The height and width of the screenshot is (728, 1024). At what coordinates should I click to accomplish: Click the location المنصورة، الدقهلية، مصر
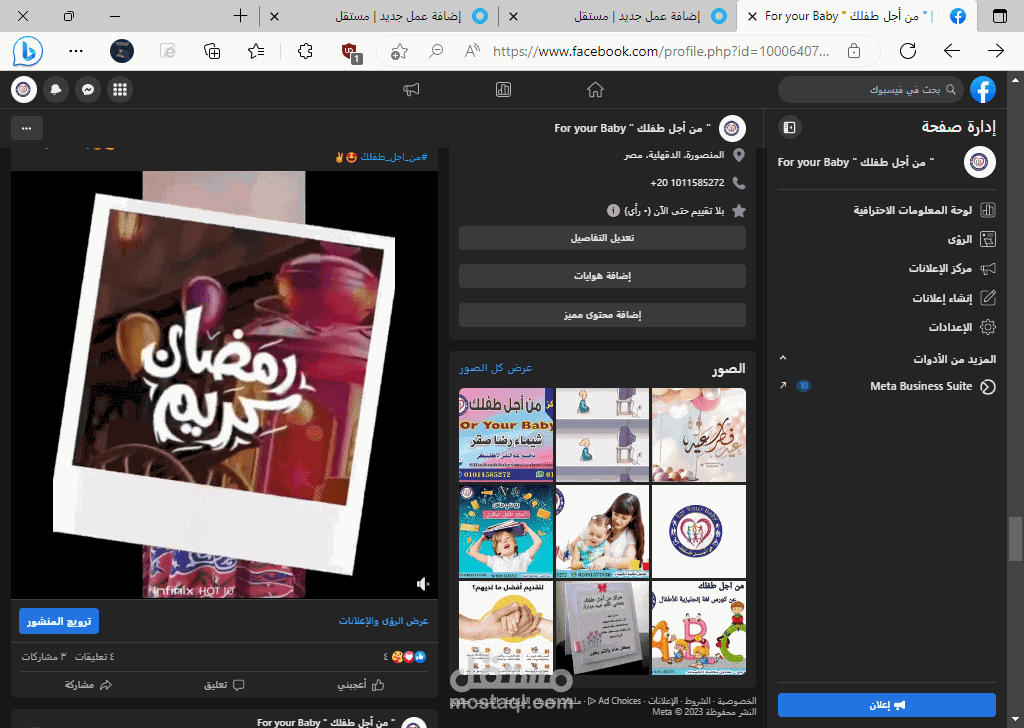(x=674, y=155)
